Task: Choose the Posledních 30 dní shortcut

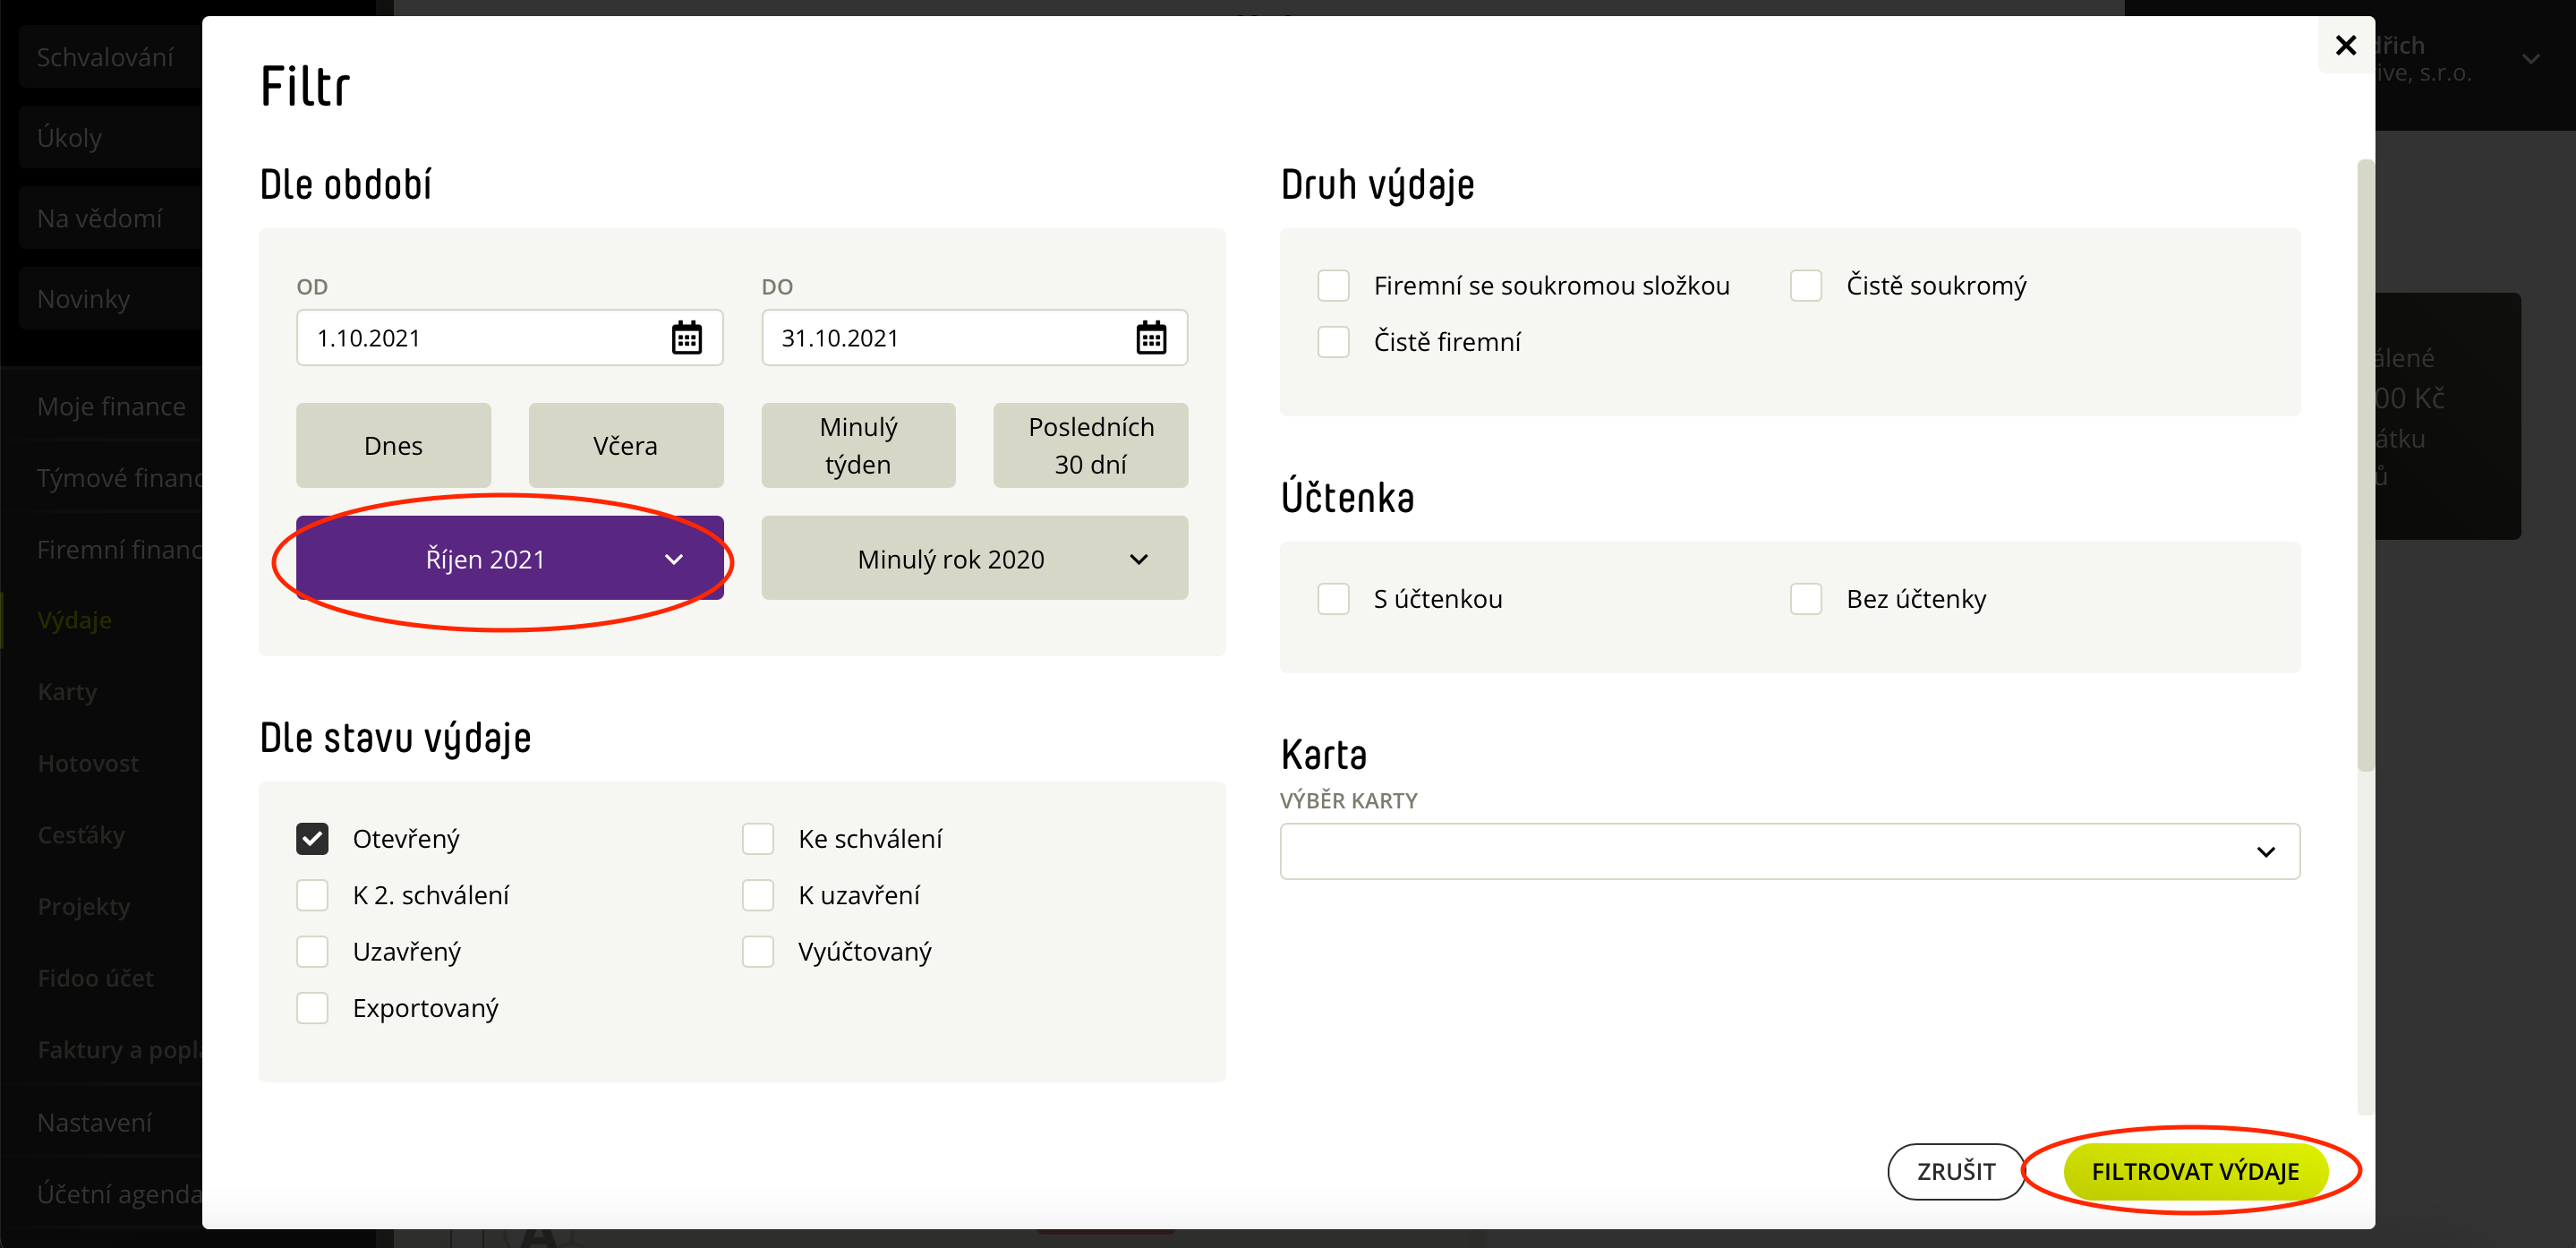Action: [x=1090, y=445]
